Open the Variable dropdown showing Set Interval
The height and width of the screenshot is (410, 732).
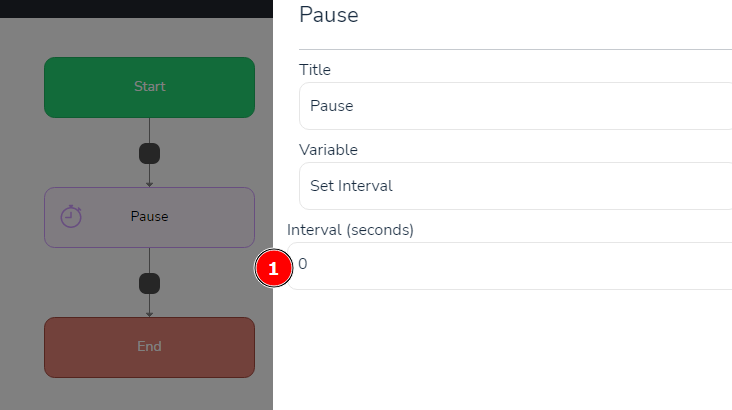pos(515,186)
